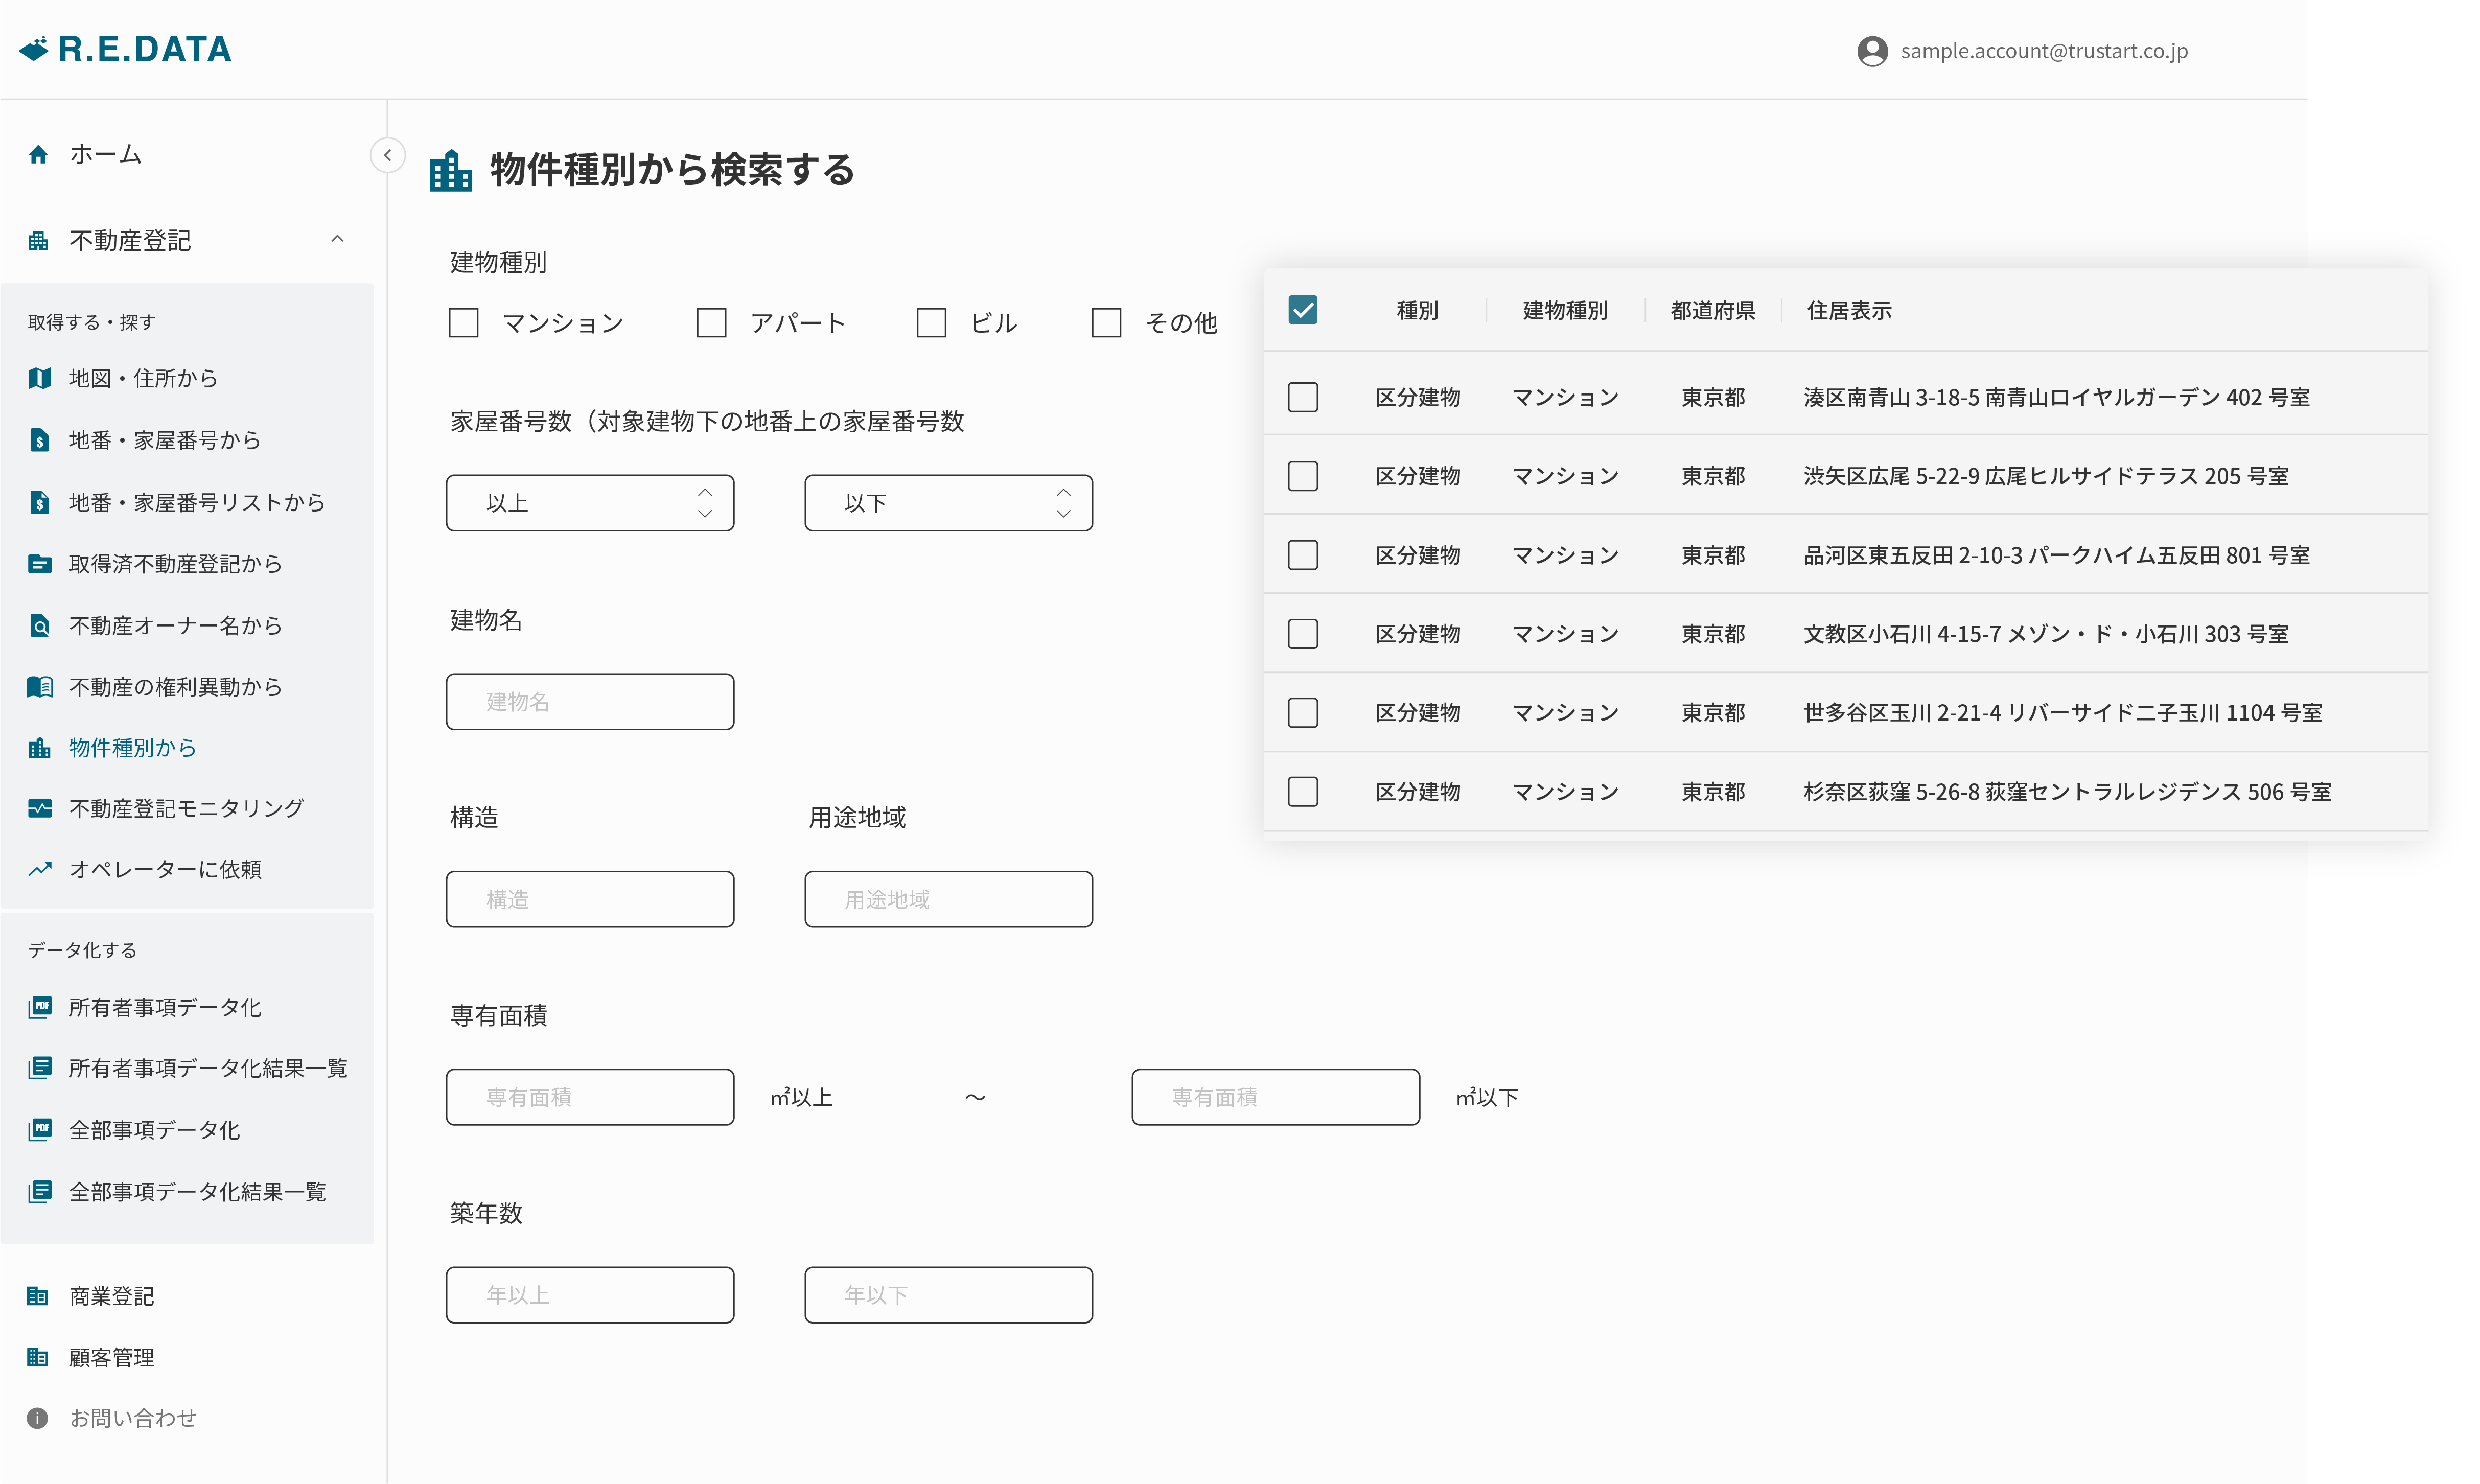This screenshot has width=2480, height=1484.
Task: Uncheck the select-all checkbox in the table header
Action: 1302,310
